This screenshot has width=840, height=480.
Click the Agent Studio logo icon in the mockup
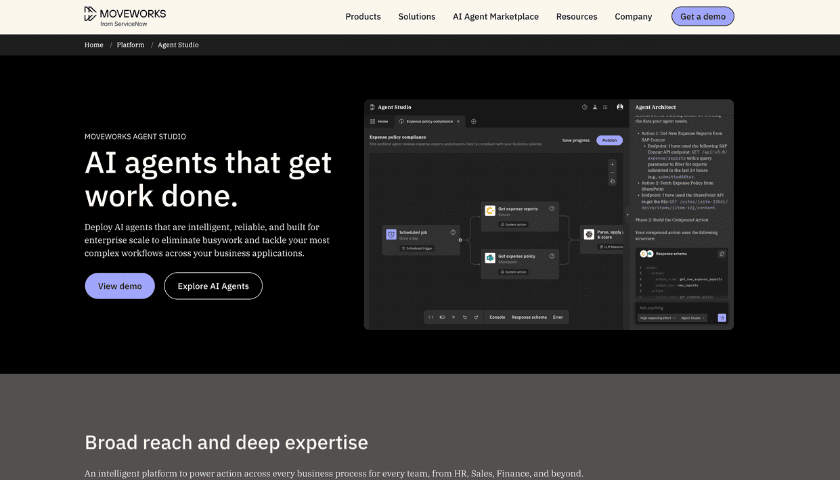click(372, 107)
